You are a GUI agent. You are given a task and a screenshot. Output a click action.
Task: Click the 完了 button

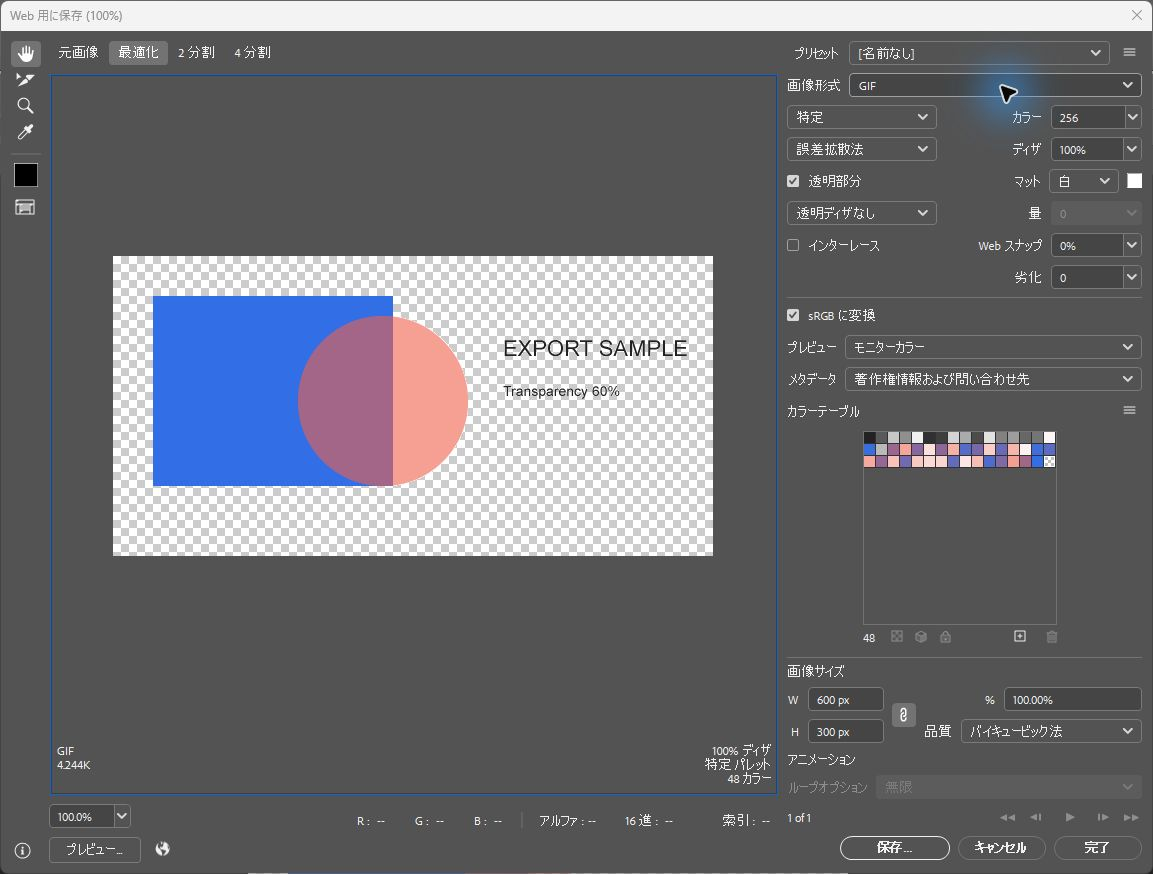pos(1097,848)
